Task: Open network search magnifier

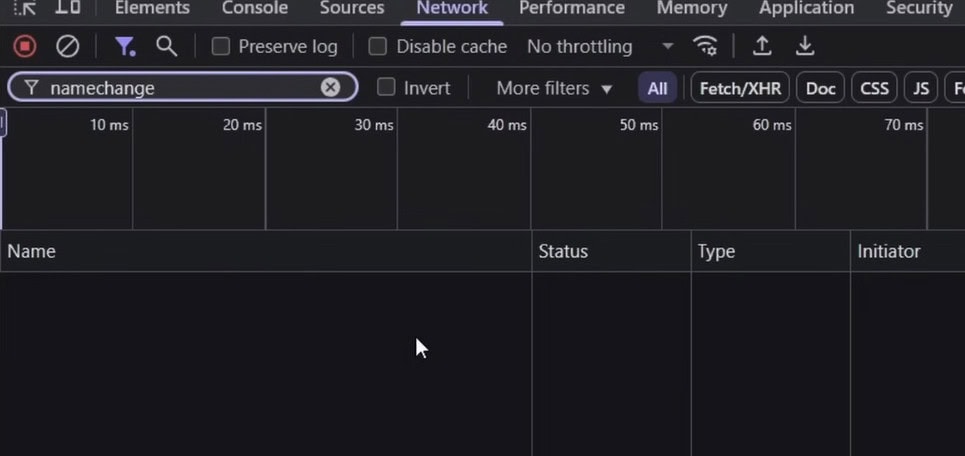Action: (x=166, y=46)
